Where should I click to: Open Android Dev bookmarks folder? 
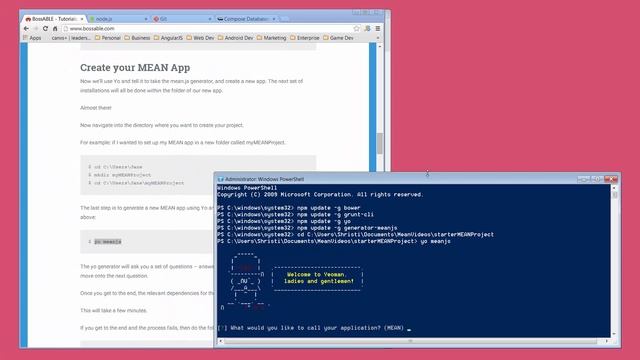236,38
